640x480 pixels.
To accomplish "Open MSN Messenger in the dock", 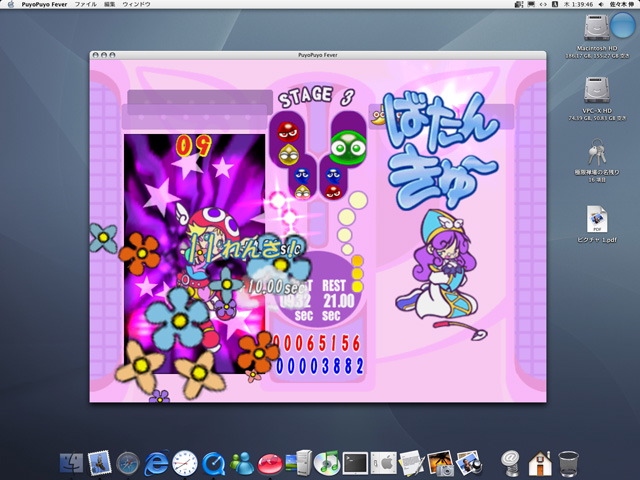I will 242,464.
